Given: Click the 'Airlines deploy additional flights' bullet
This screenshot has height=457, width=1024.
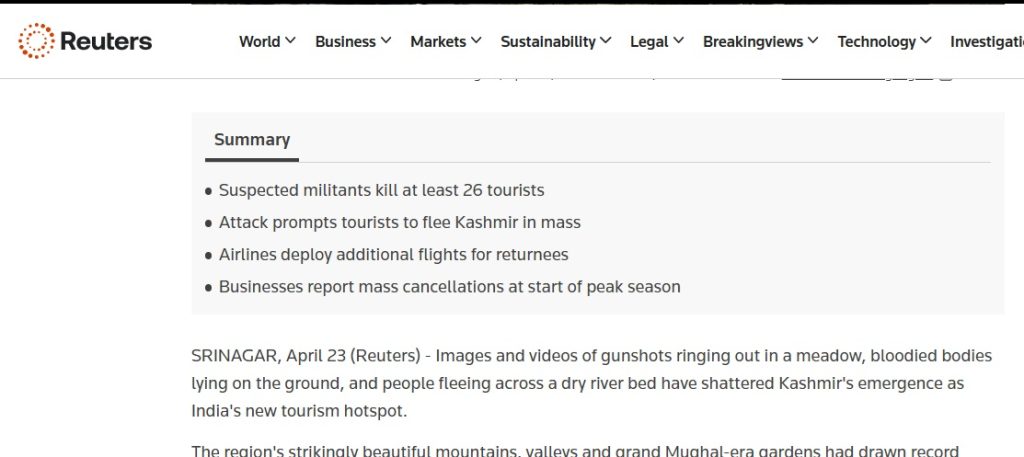Looking at the screenshot, I should [x=393, y=255].
